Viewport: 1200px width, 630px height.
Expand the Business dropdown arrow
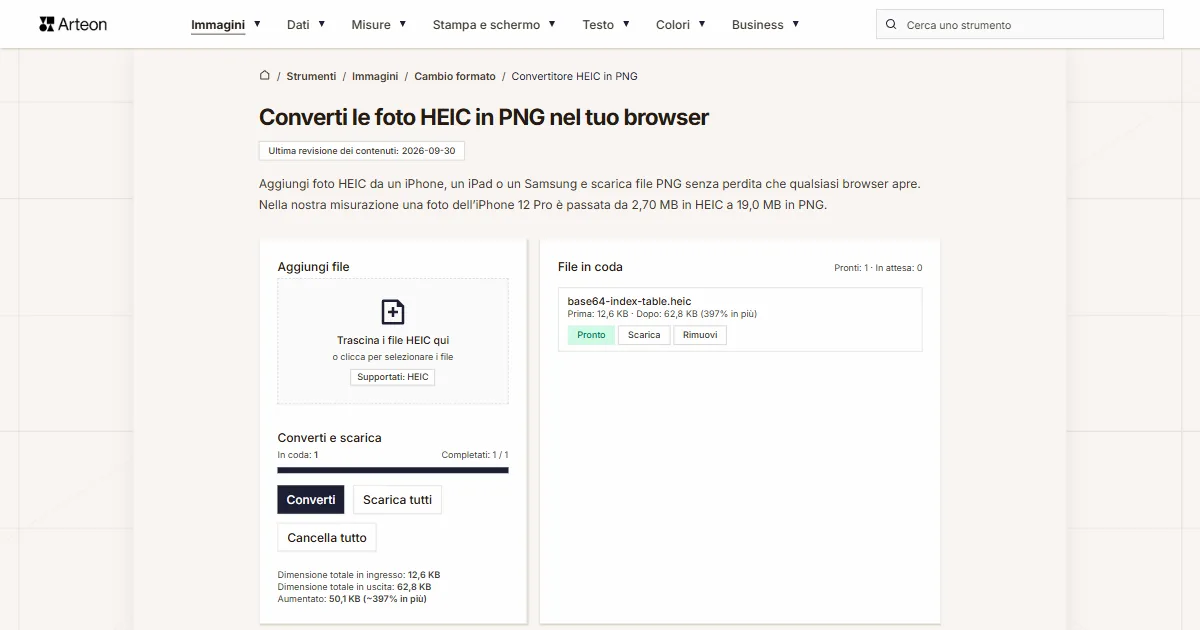pos(796,23)
